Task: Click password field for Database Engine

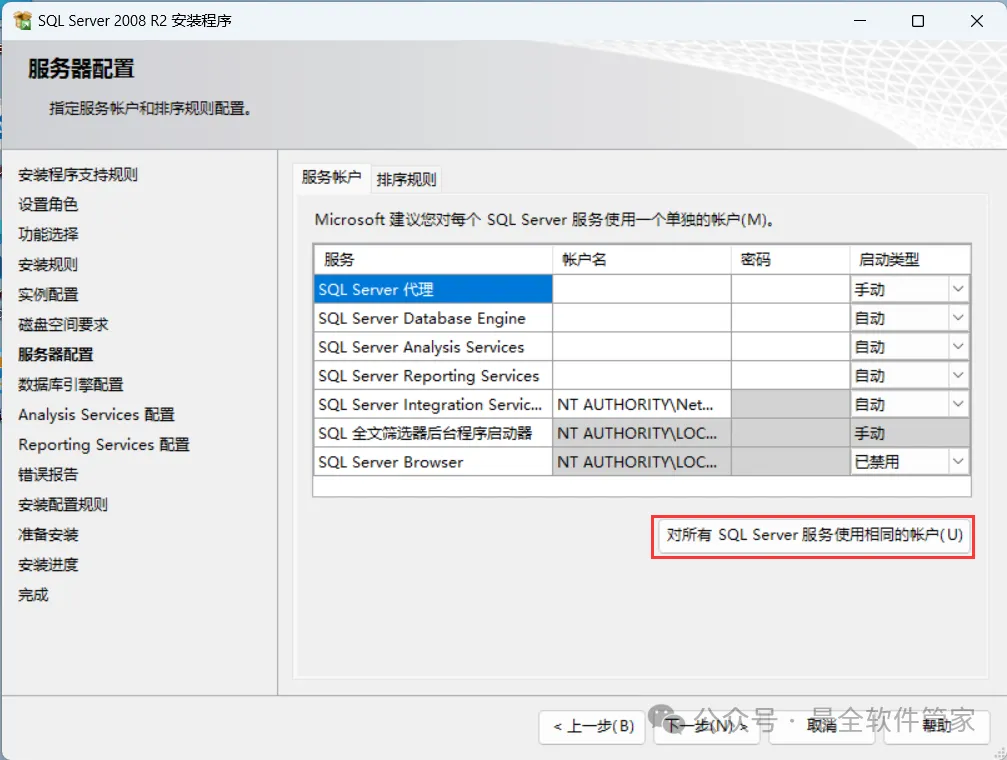Action: (x=791, y=318)
